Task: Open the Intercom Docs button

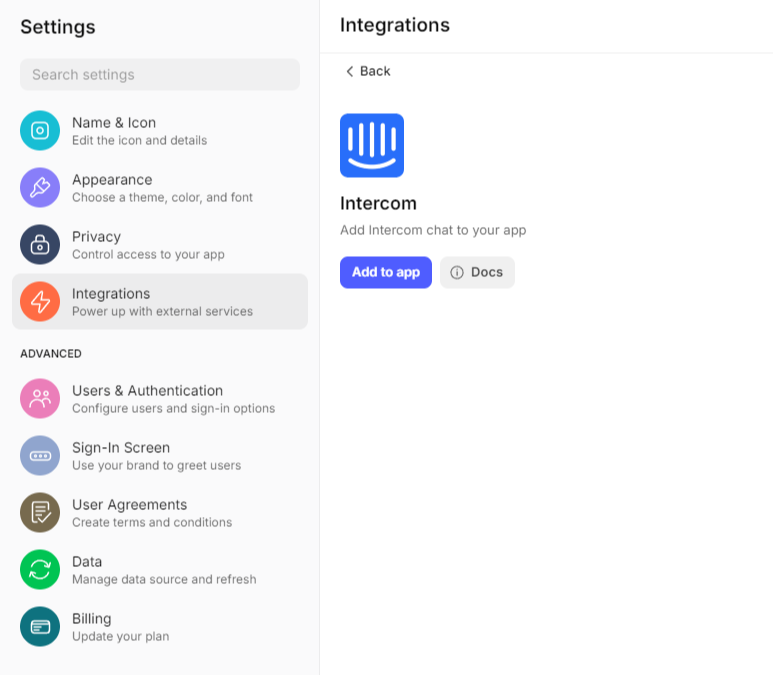Action: pos(477,272)
